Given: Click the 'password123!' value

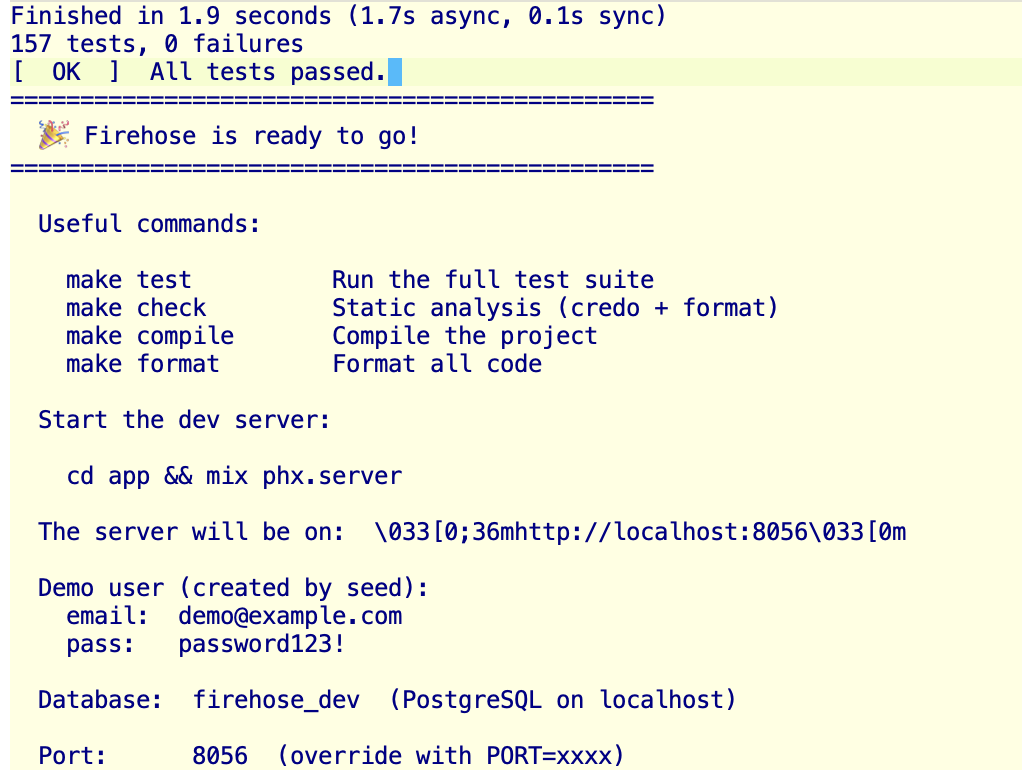Looking at the screenshot, I should pos(261,644).
